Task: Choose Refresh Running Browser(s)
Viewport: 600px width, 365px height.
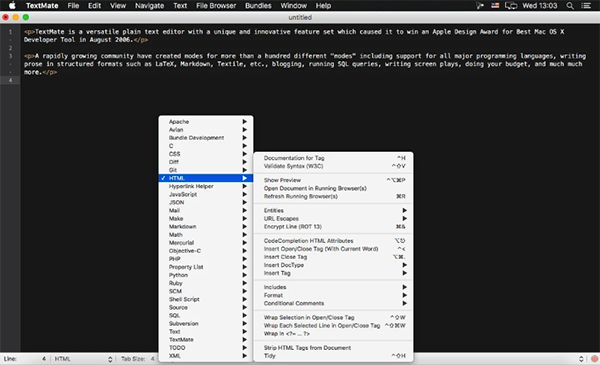Action: click(x=333, y=196)
